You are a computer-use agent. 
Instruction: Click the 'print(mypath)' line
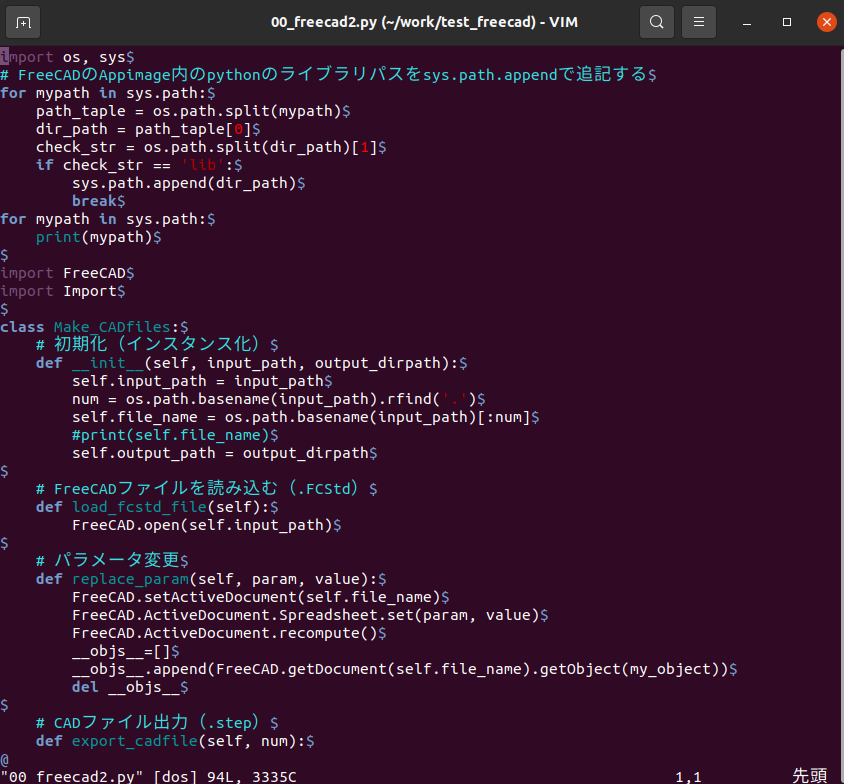point(99,237)
